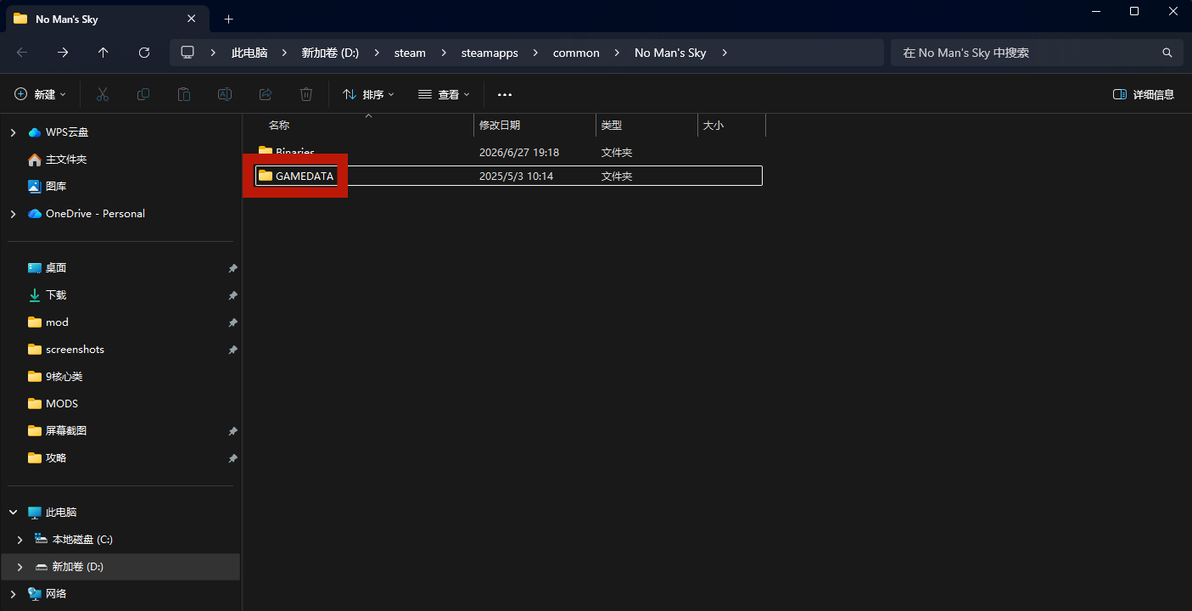
Task: Open the 排序 (Sort) dropdown
Action: [369, 94]
